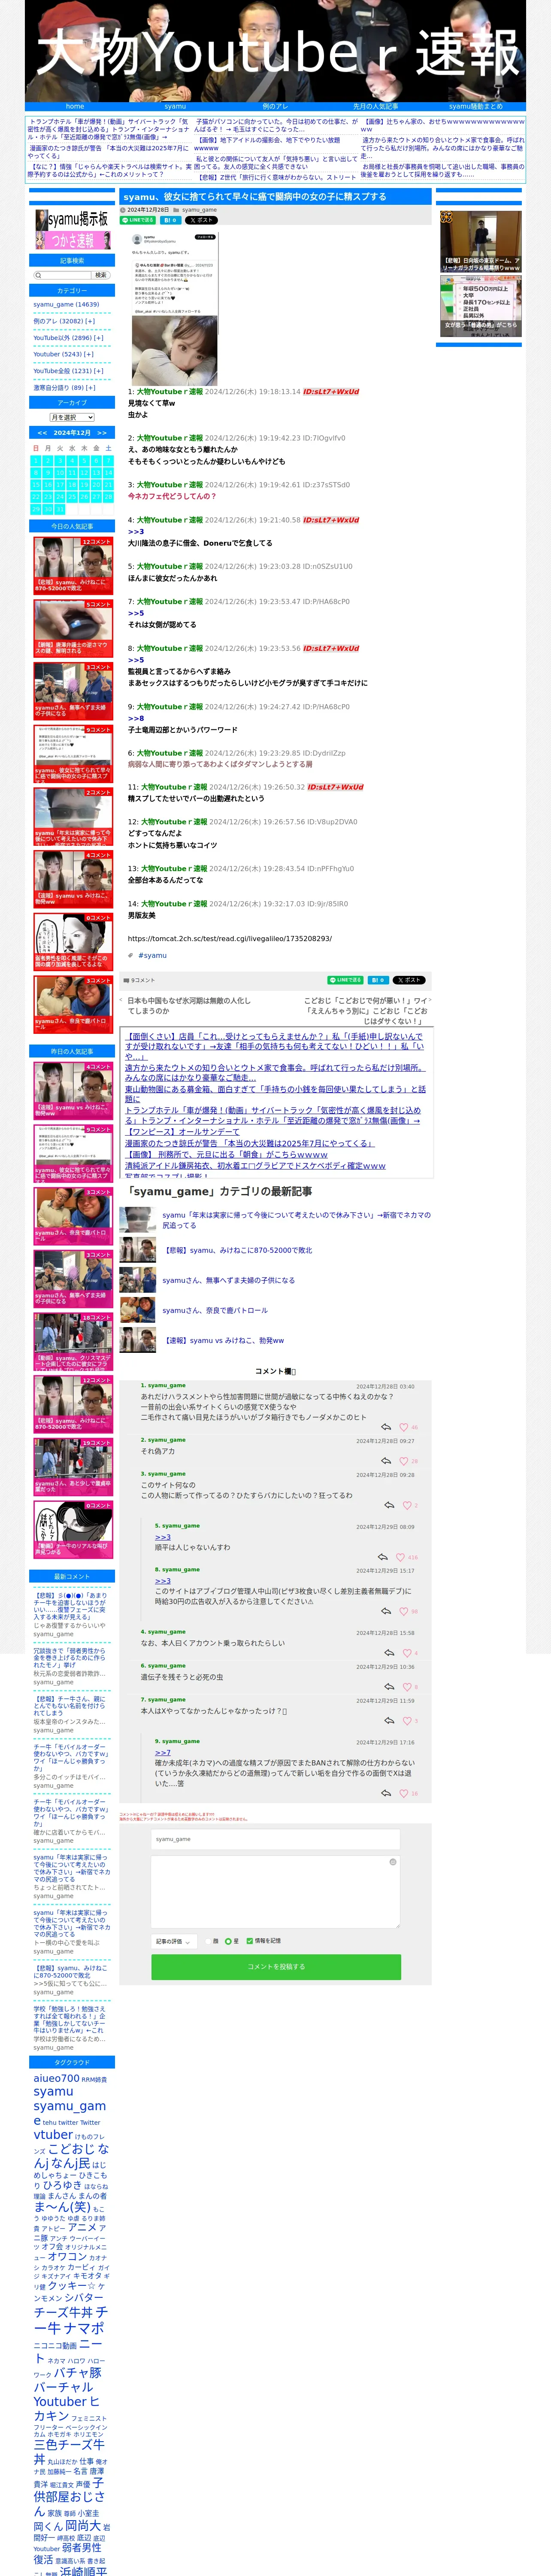This screenshot has height=2576, width=551.
Task: Reply to comment 2 それ偽アカ
Action: pos(386,1461)
